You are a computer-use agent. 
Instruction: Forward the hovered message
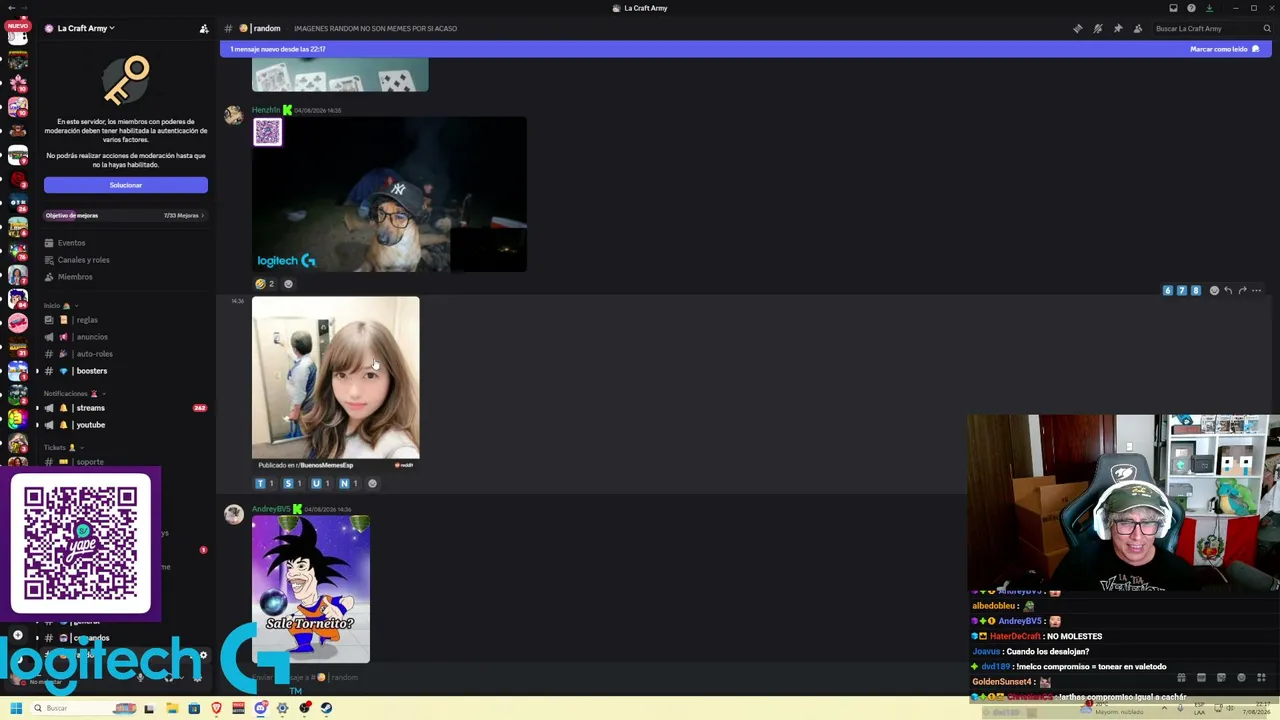coord(1242,290)
